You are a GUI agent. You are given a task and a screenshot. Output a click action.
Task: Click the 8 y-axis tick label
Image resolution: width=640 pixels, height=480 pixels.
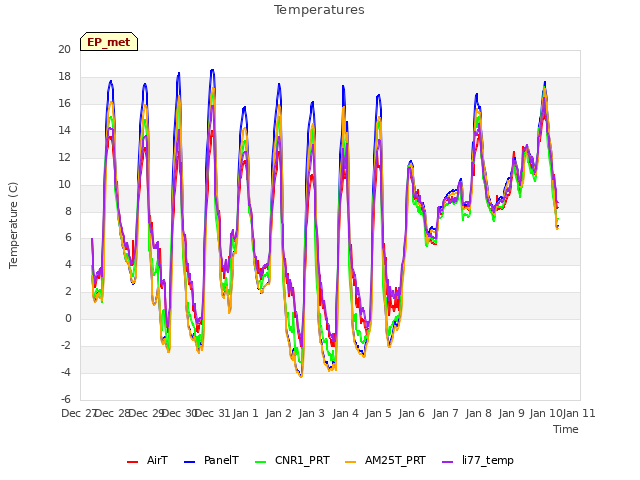68,211
